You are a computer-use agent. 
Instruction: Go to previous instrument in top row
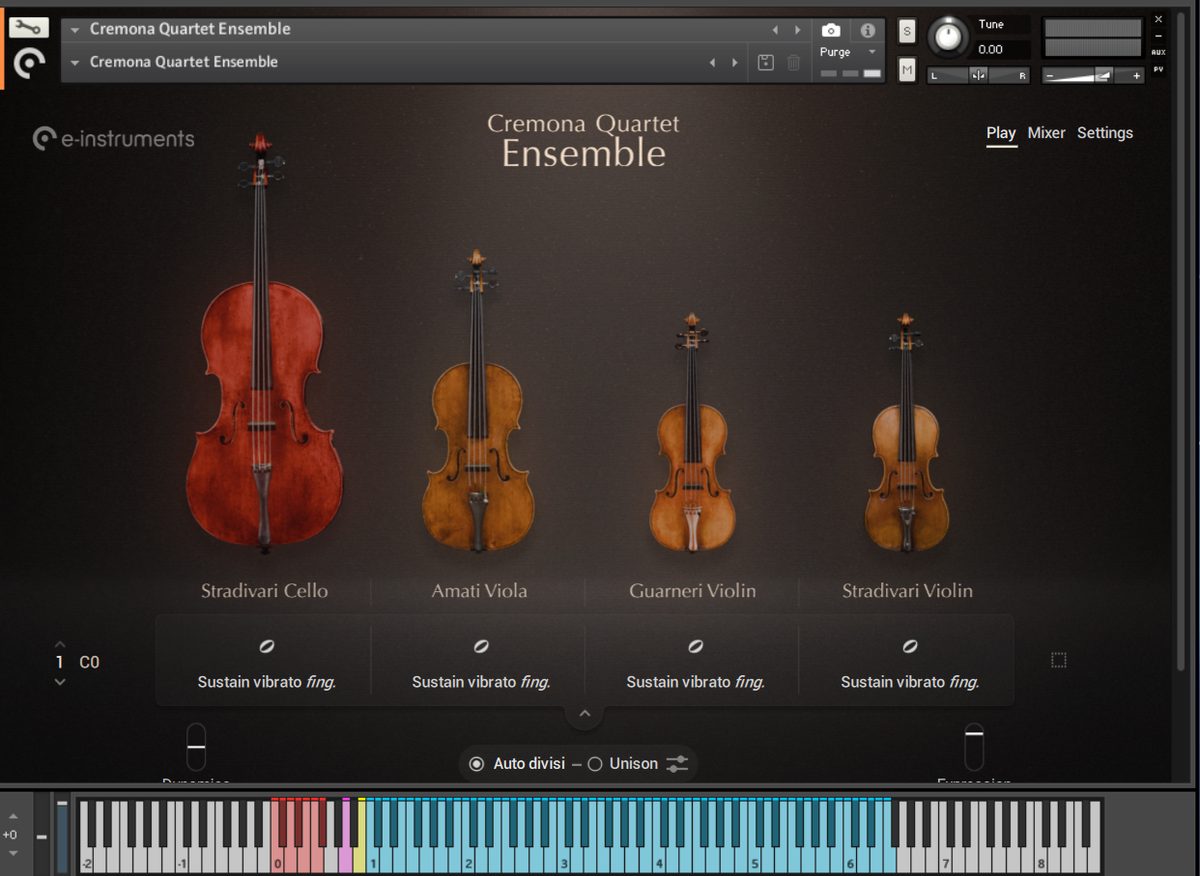[774, 30]
